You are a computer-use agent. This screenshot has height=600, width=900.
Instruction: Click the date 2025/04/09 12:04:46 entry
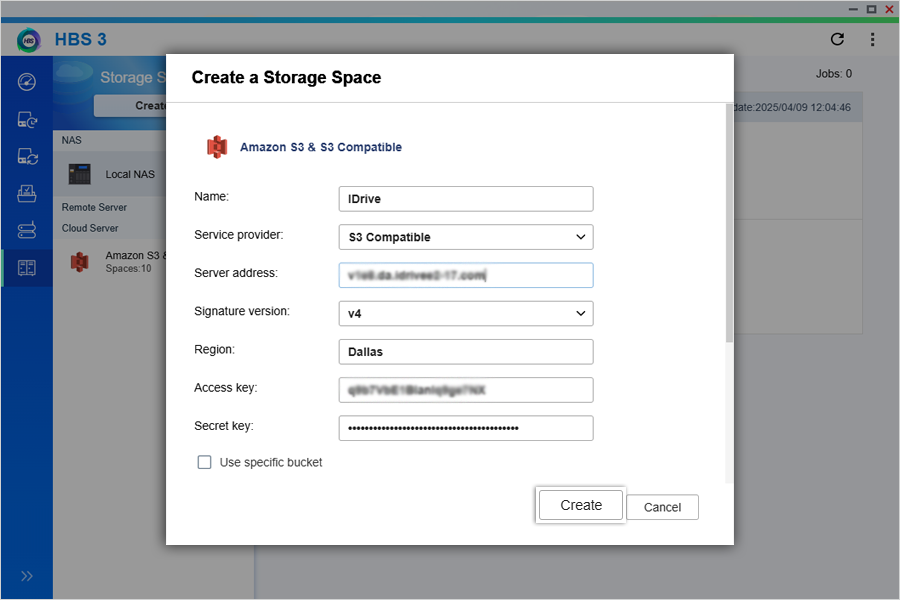click(793, 107)
